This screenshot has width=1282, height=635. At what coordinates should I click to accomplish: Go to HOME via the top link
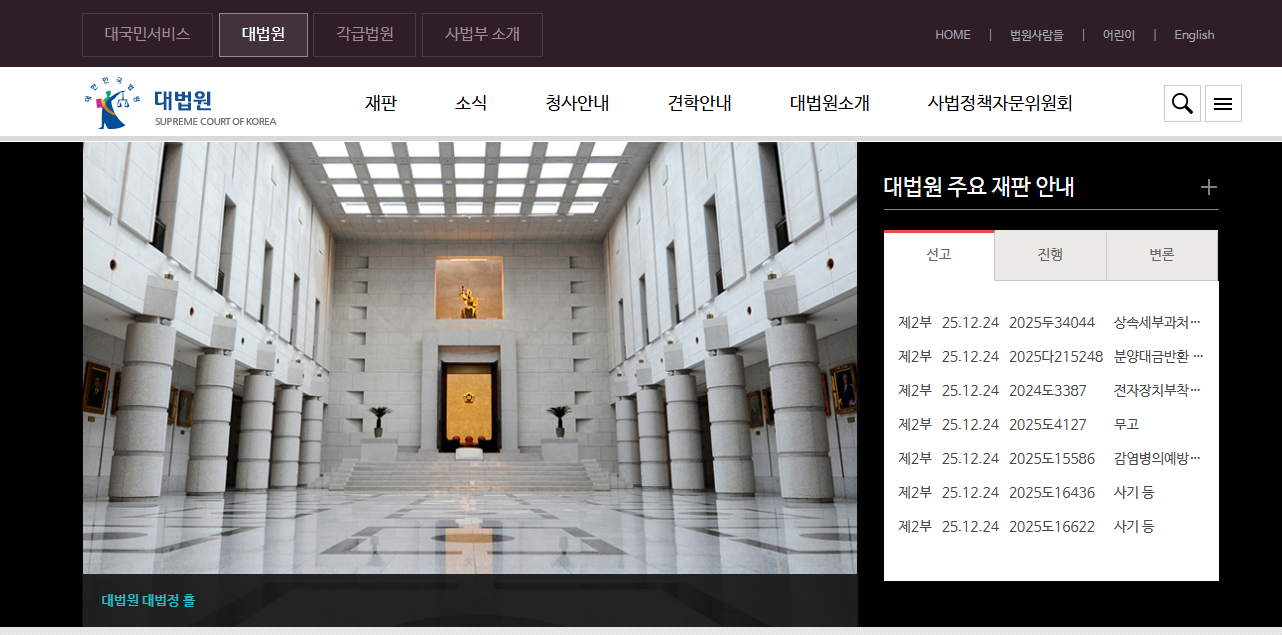pos(952,34)
